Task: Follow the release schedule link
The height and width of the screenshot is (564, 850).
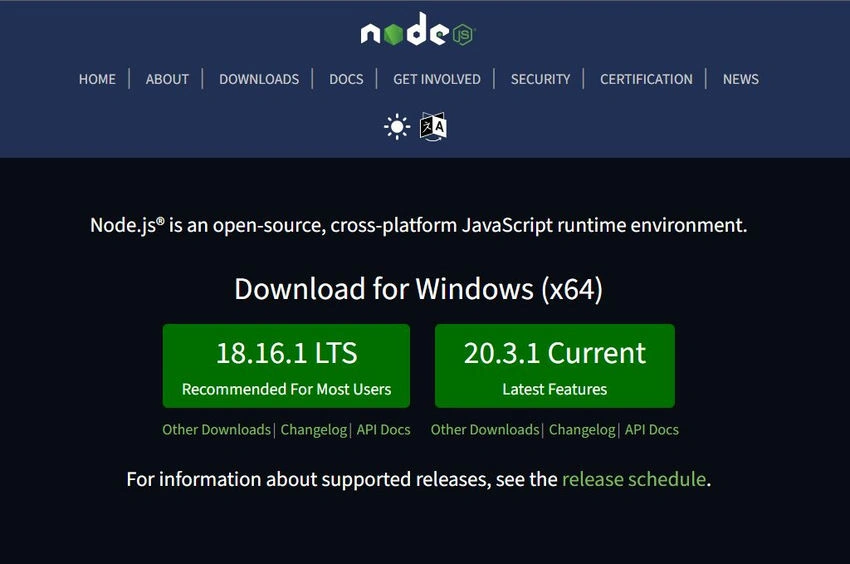Action: pos(634,479)
